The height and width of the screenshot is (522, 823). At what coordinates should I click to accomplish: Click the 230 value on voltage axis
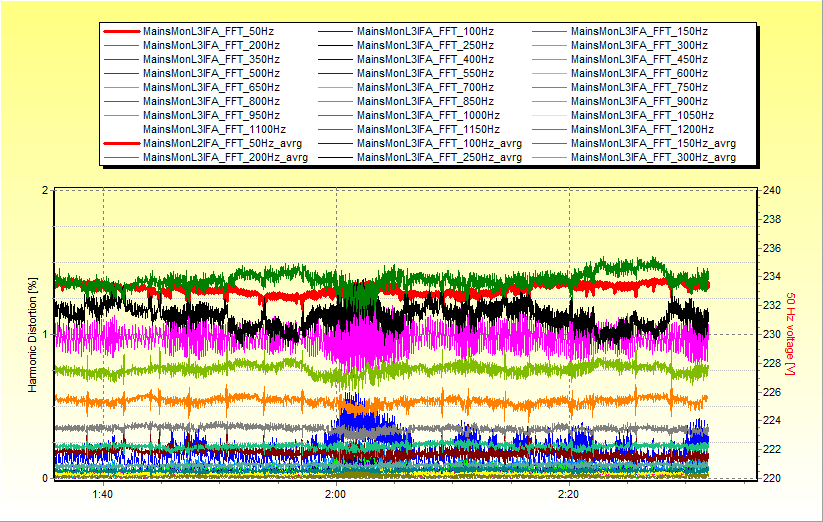point(772,334)
